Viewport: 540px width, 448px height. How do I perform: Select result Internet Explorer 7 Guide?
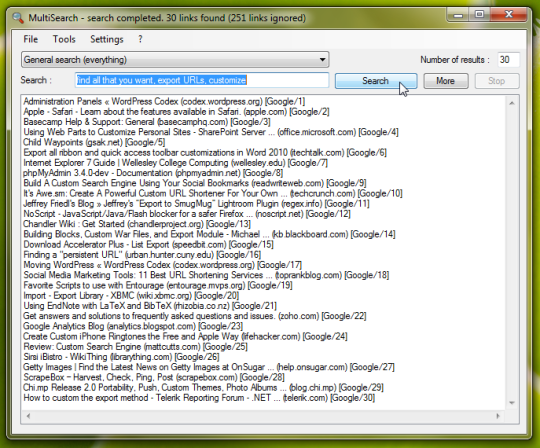coord(175,163)
